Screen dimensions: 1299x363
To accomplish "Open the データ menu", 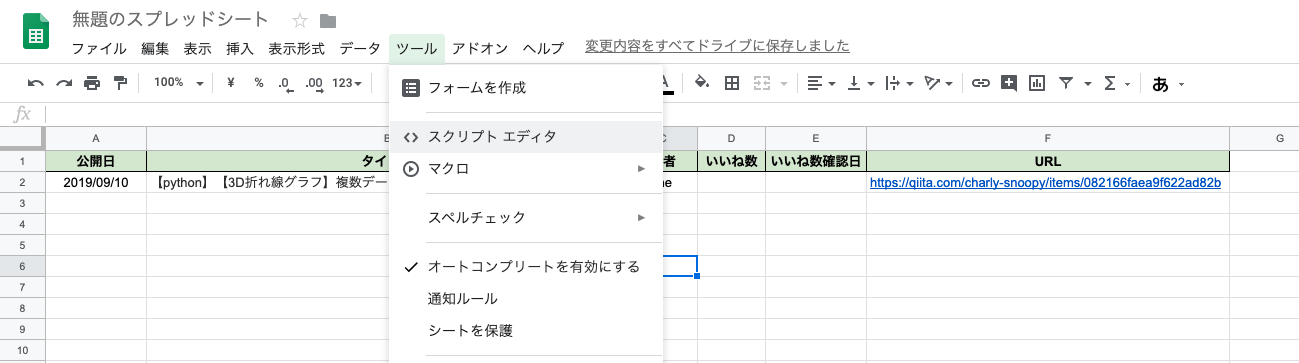I will [x=360, y=48].
